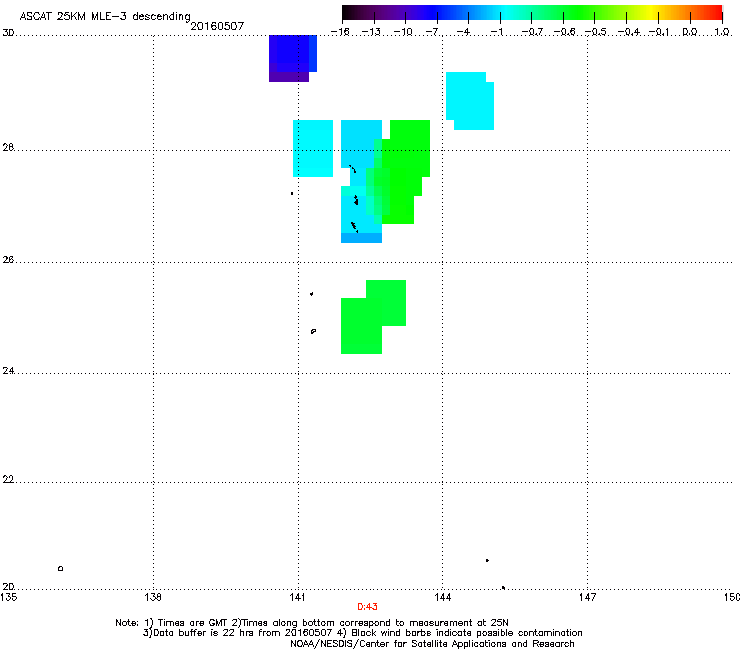Viewport: 740px width, 650px height.
Task: Click the date label 20160507
Action: tap(217, 26)
